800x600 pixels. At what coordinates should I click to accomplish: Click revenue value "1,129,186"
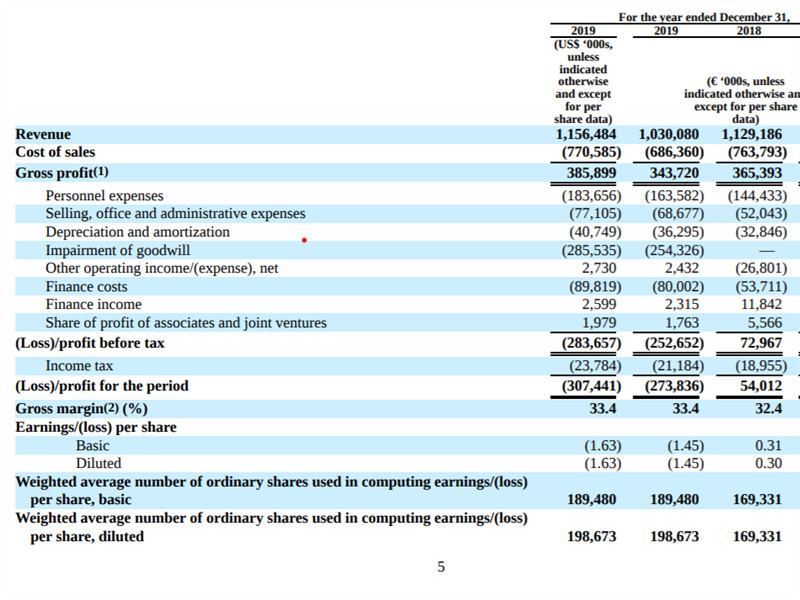point(752,134)
